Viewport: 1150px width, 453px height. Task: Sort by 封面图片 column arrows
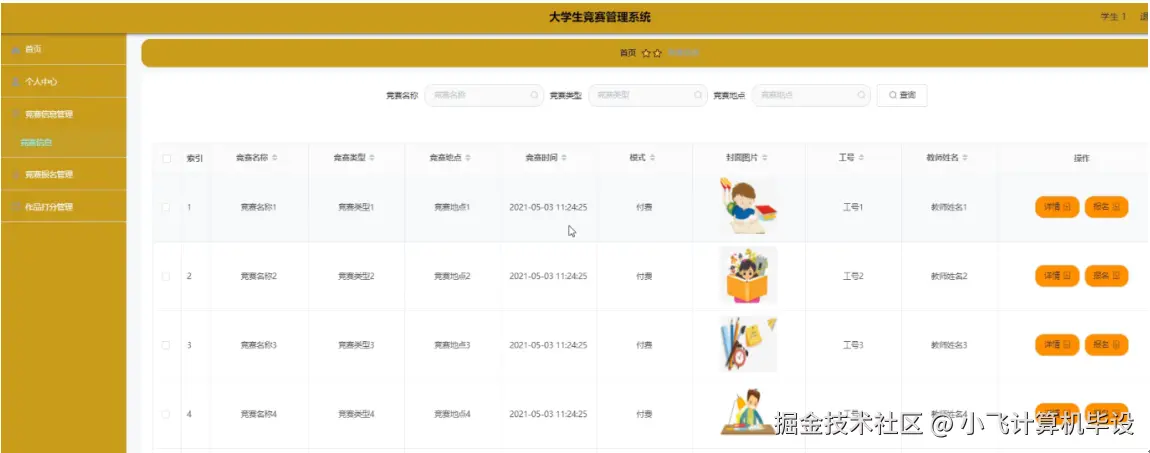pyautogui.click(x=766, y=158)
